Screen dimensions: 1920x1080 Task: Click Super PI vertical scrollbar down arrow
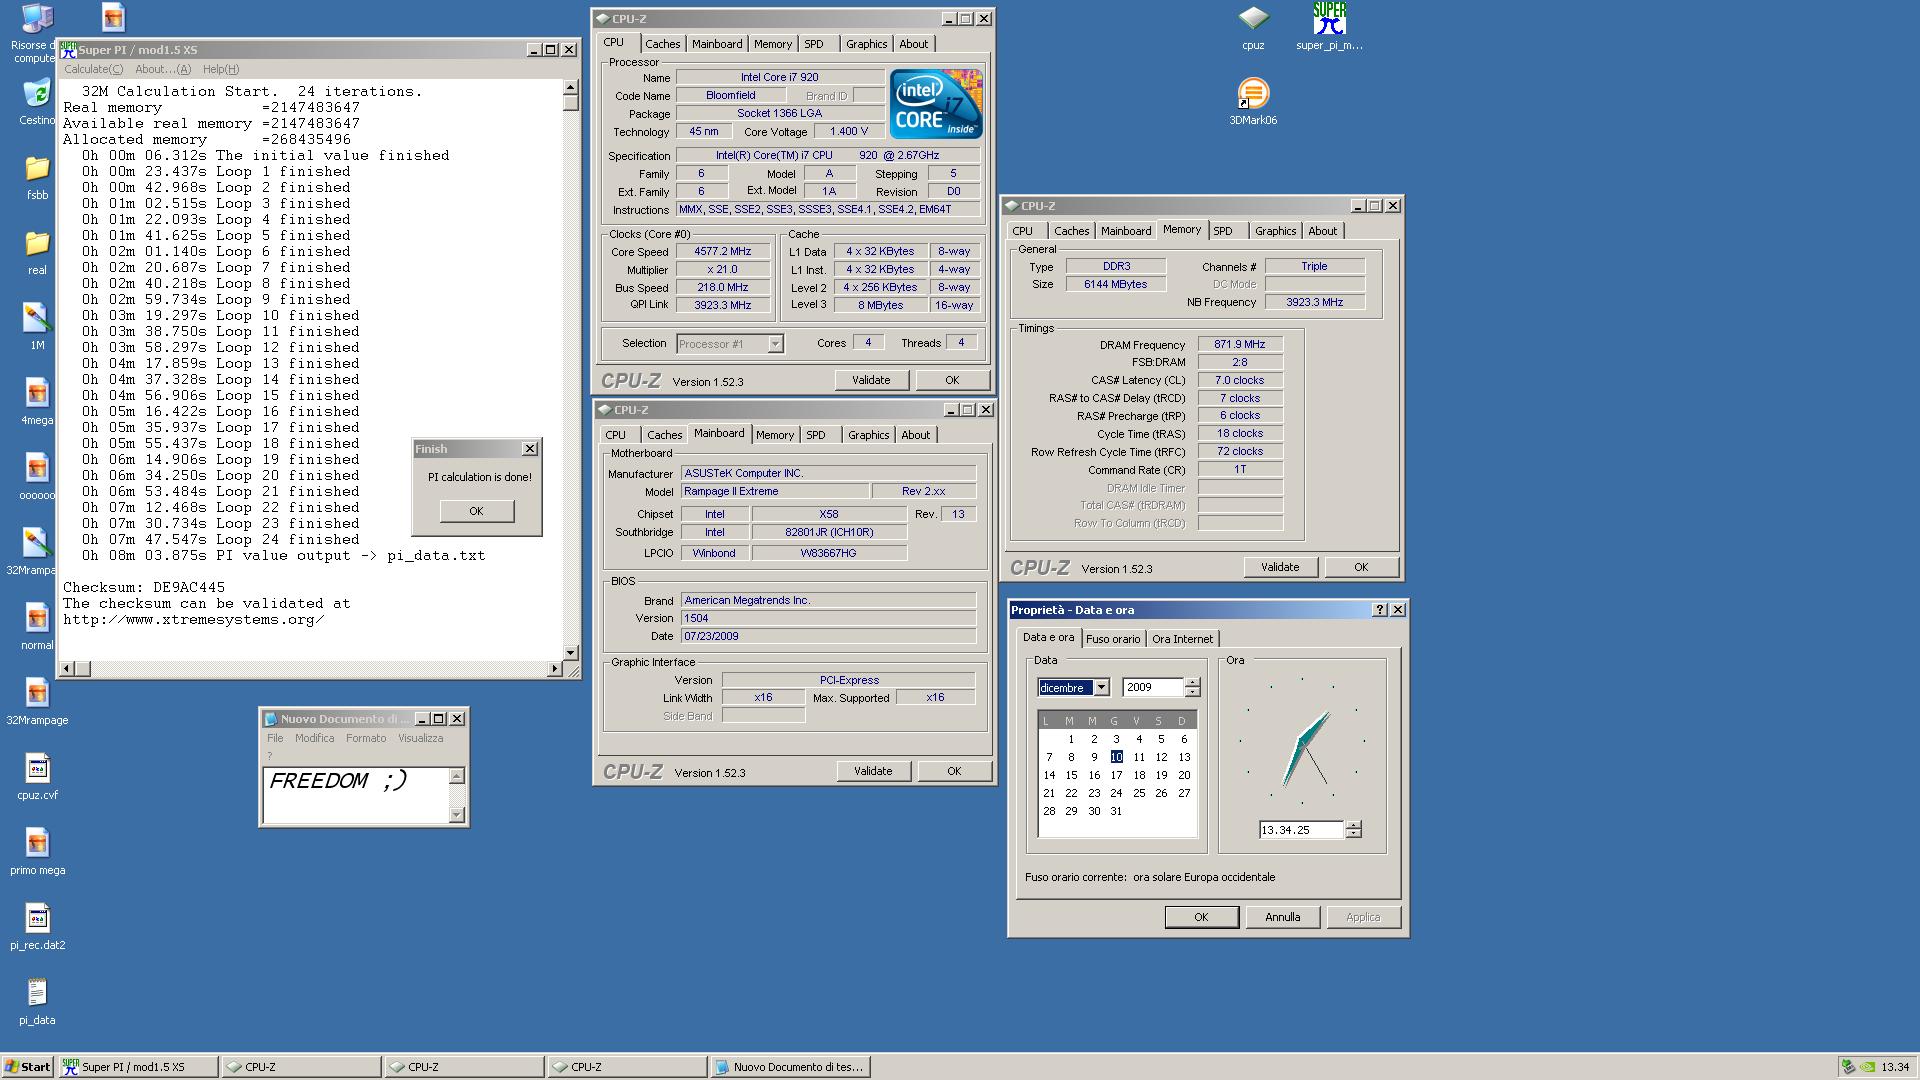pos(571,652)
